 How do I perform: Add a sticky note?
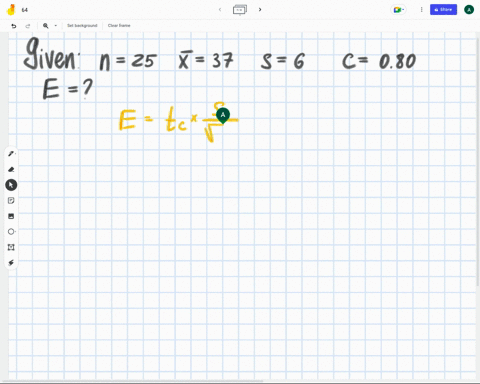click(11, 200)
